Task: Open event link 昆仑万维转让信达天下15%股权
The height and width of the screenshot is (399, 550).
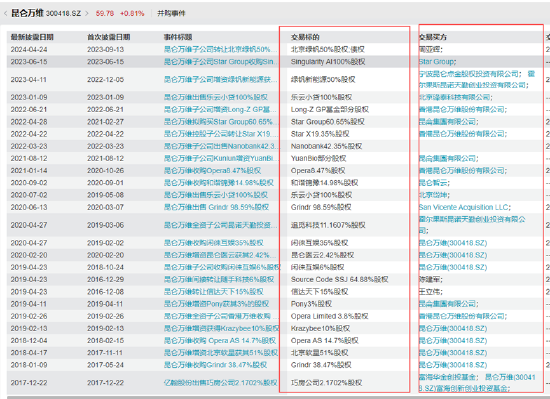Action: pyautogui.click(x=214, y=292)
